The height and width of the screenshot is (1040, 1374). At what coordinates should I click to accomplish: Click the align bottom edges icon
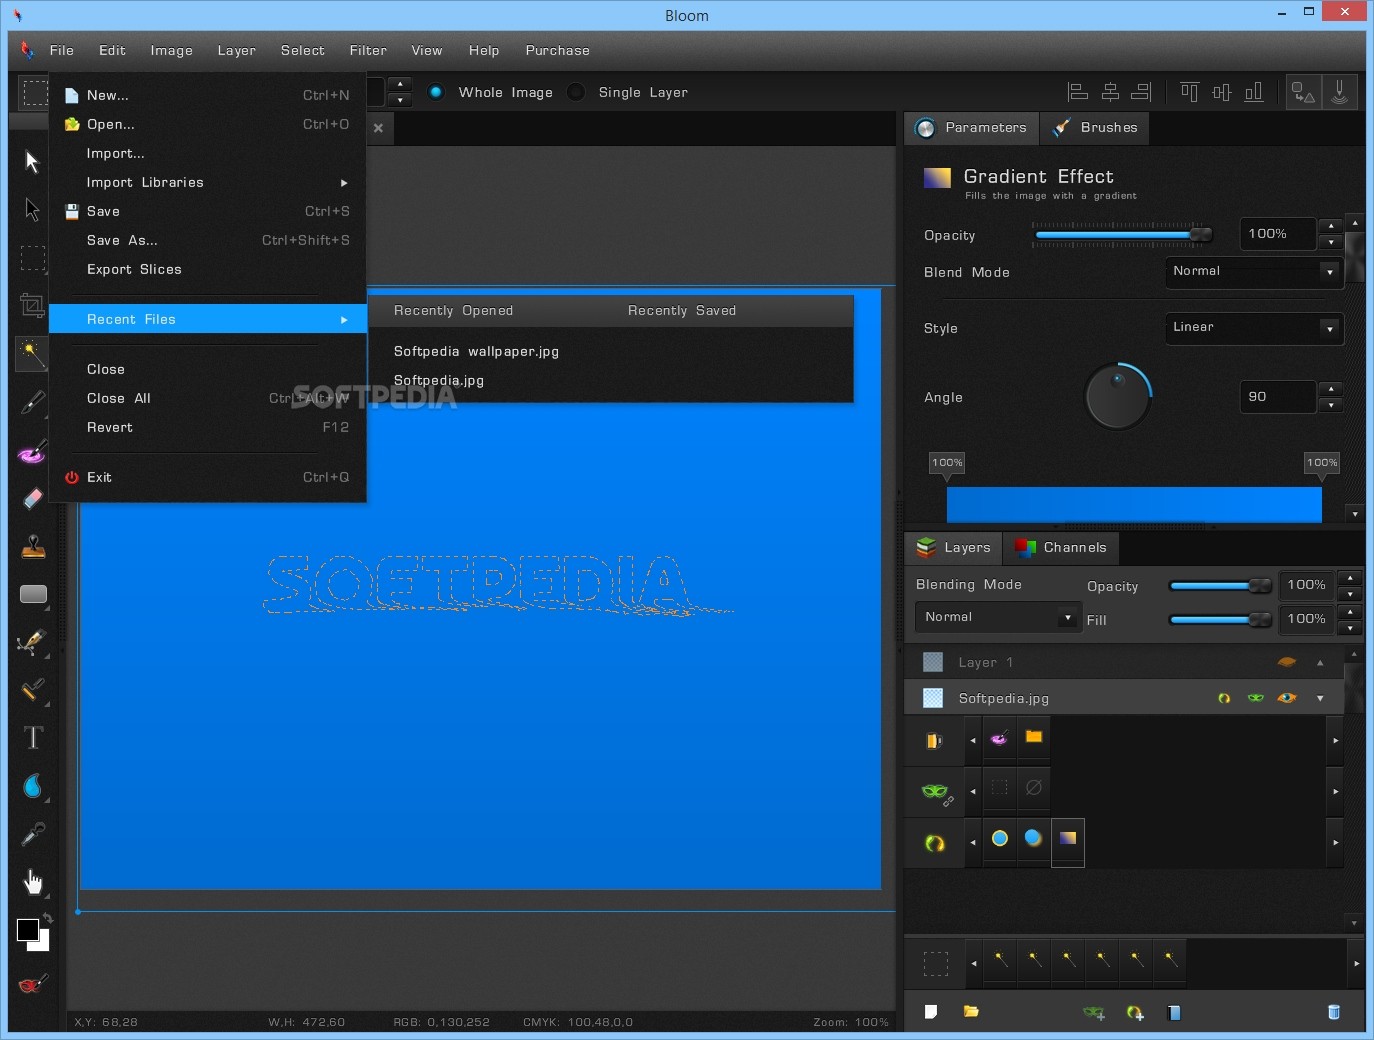click(x=1253, y=92)
